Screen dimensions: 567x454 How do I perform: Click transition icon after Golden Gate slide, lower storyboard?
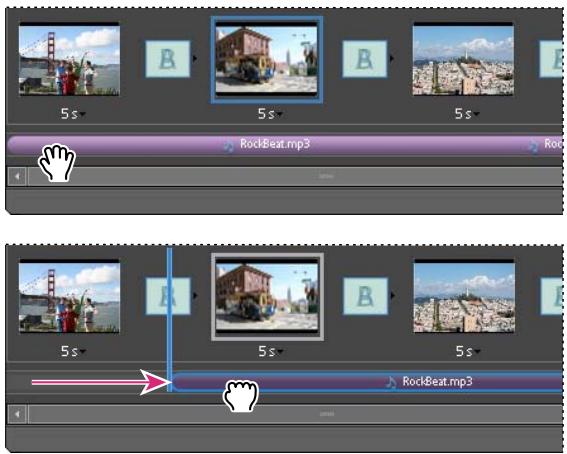click(168, 296)
